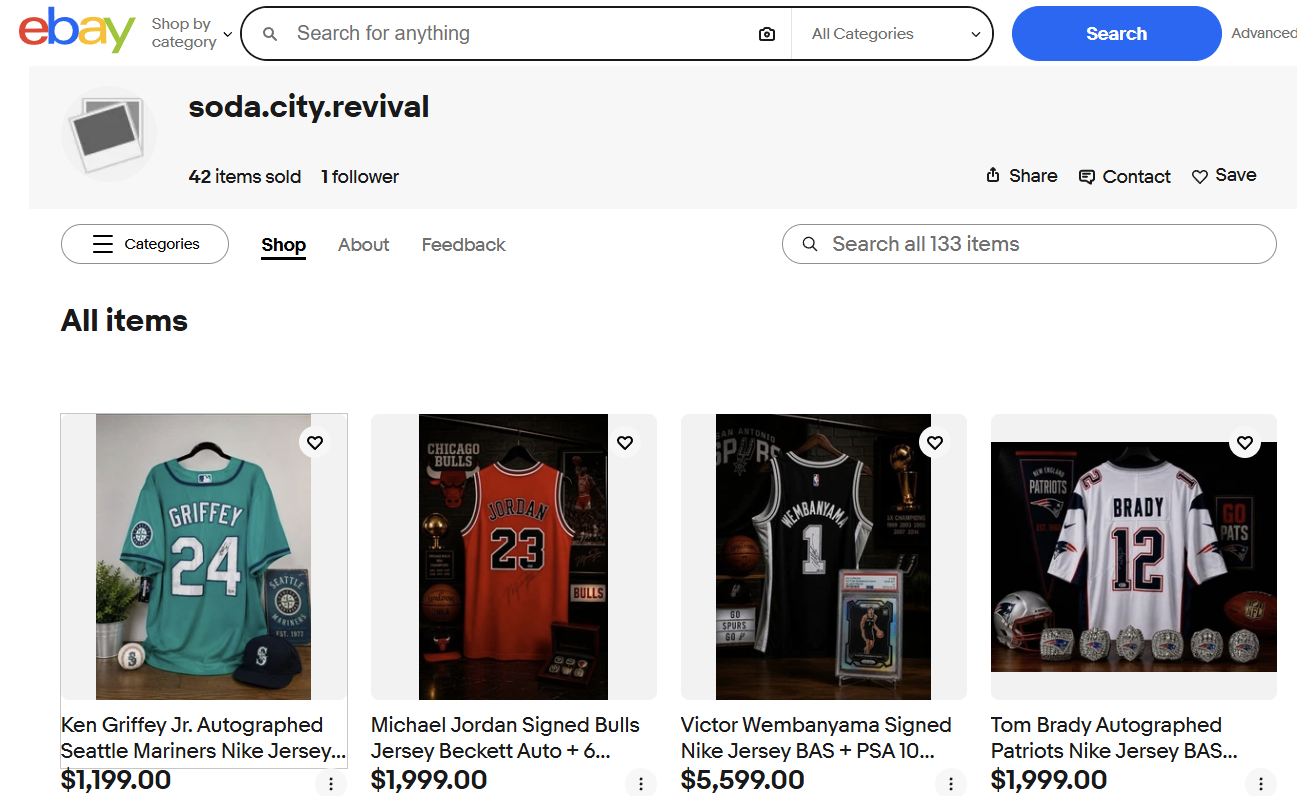Image resolution: width=1297 pixels, height=796 pixels.
Task: Add Ken Griffey Jr. jersey to watchlist
Action: [315, 442]
